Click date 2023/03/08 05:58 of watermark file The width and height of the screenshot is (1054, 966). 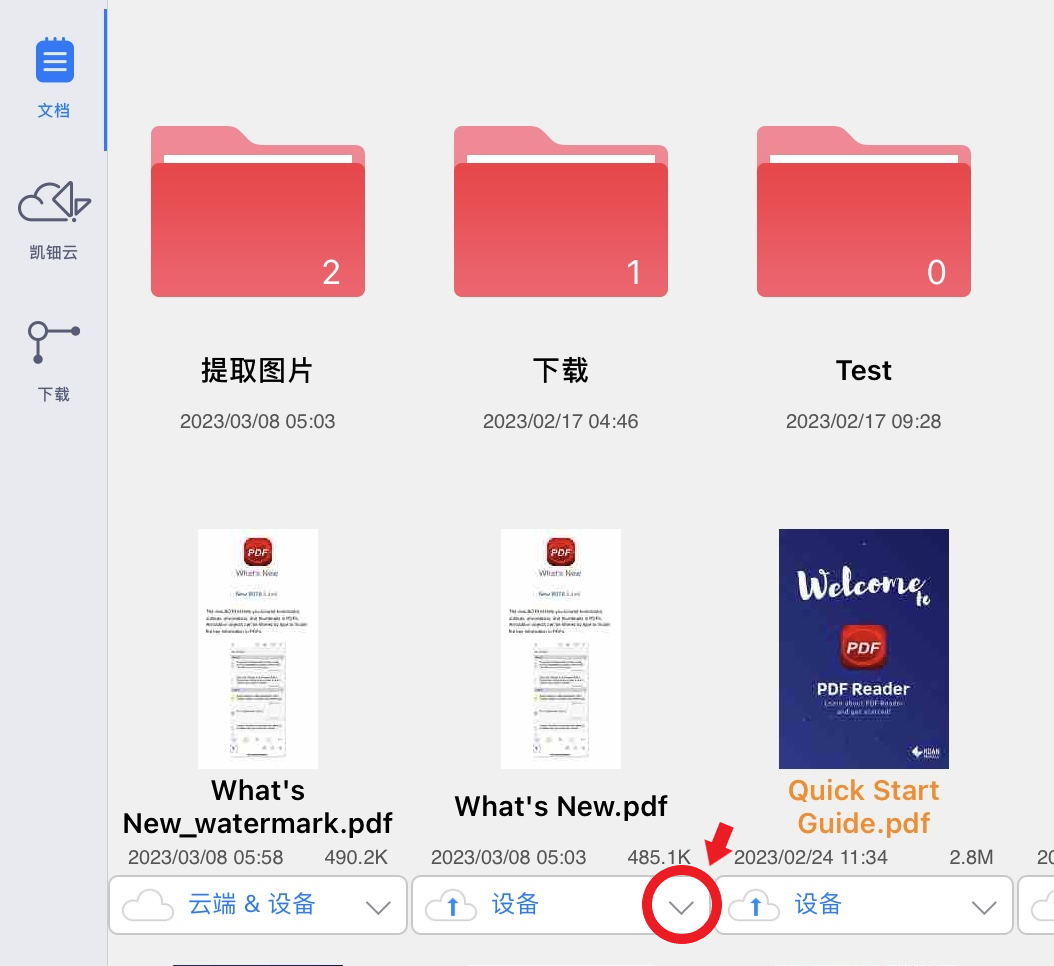206,857
